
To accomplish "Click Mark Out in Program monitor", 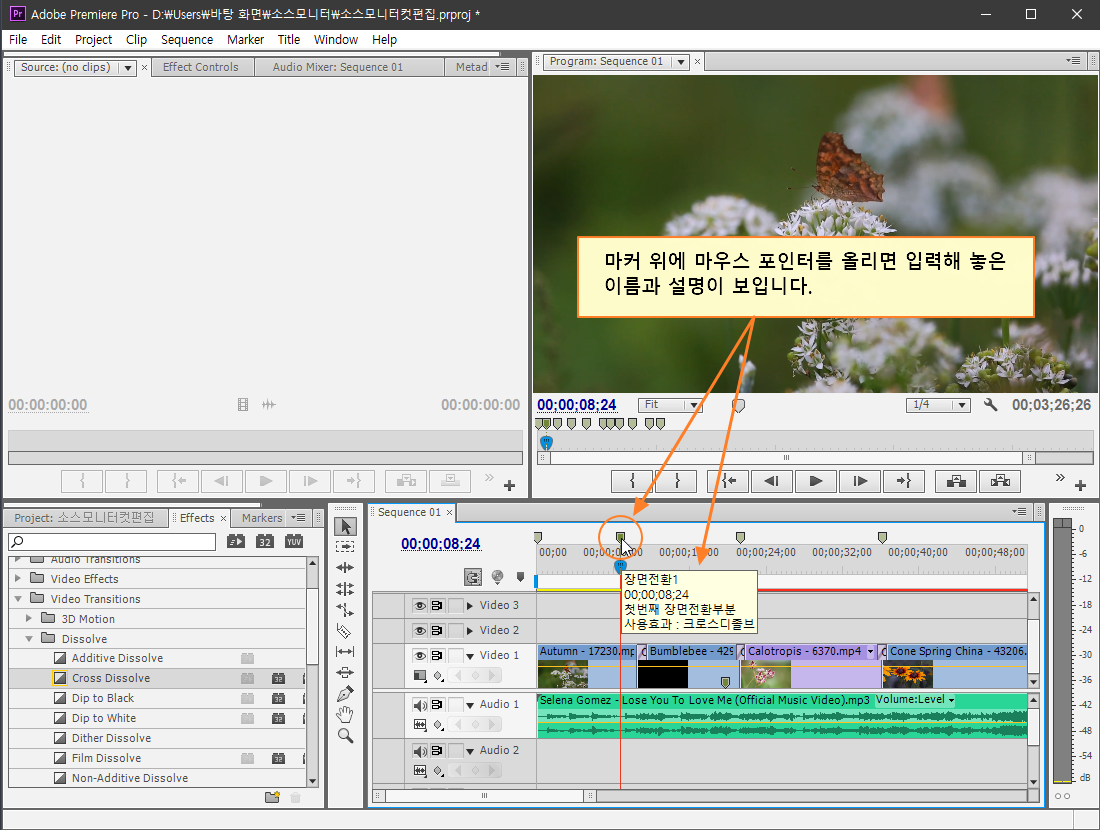I will pyautogui.click(x=676, y=481).
